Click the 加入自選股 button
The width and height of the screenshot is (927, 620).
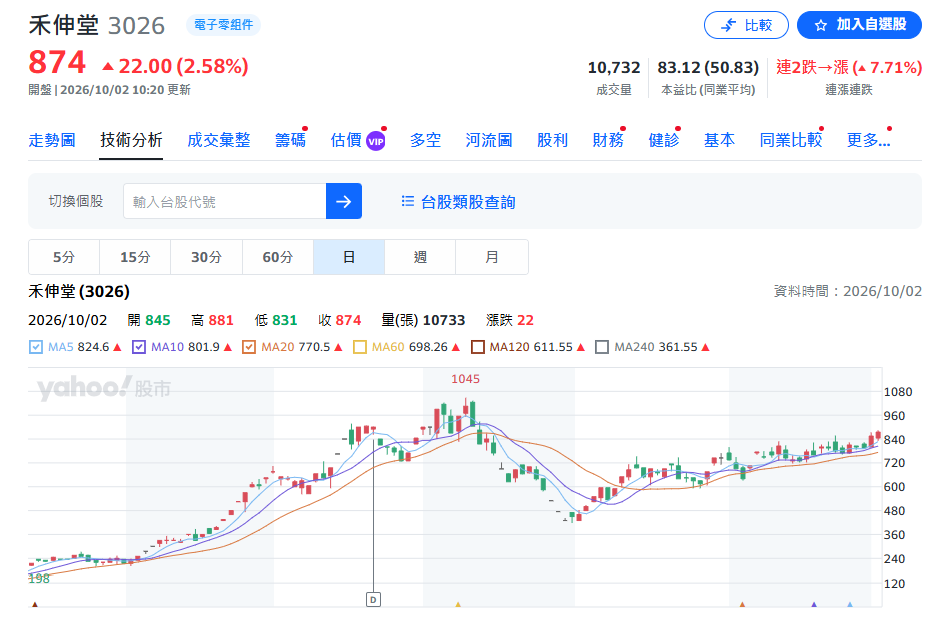tap(859, 25)
